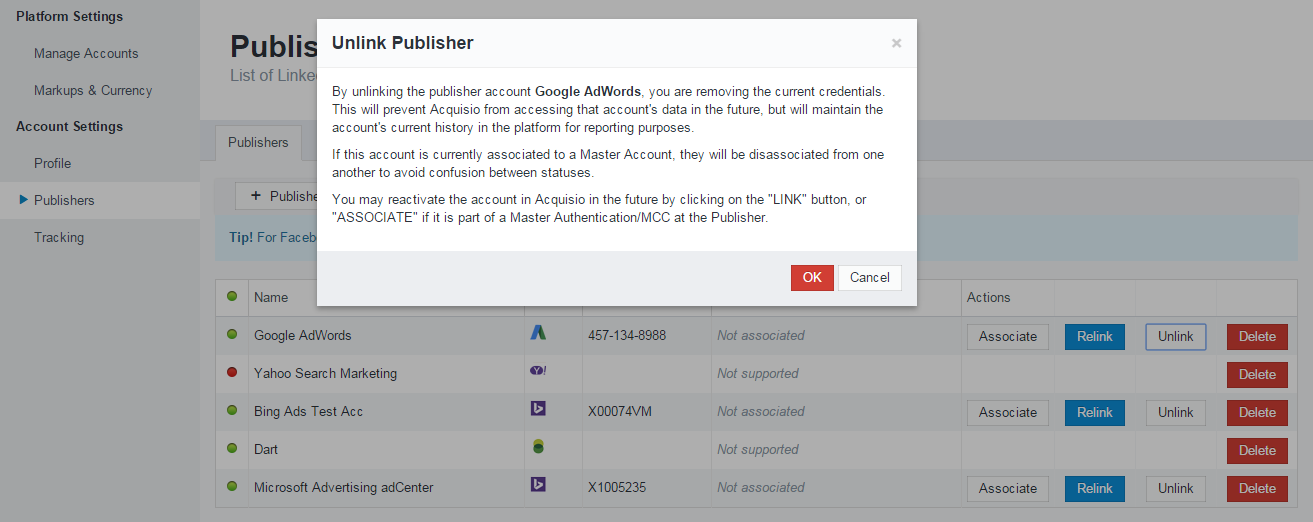Viewport: 1313px width, 522px height.
Task: Delete the Dart publisher account
Action: (1257, 451)
